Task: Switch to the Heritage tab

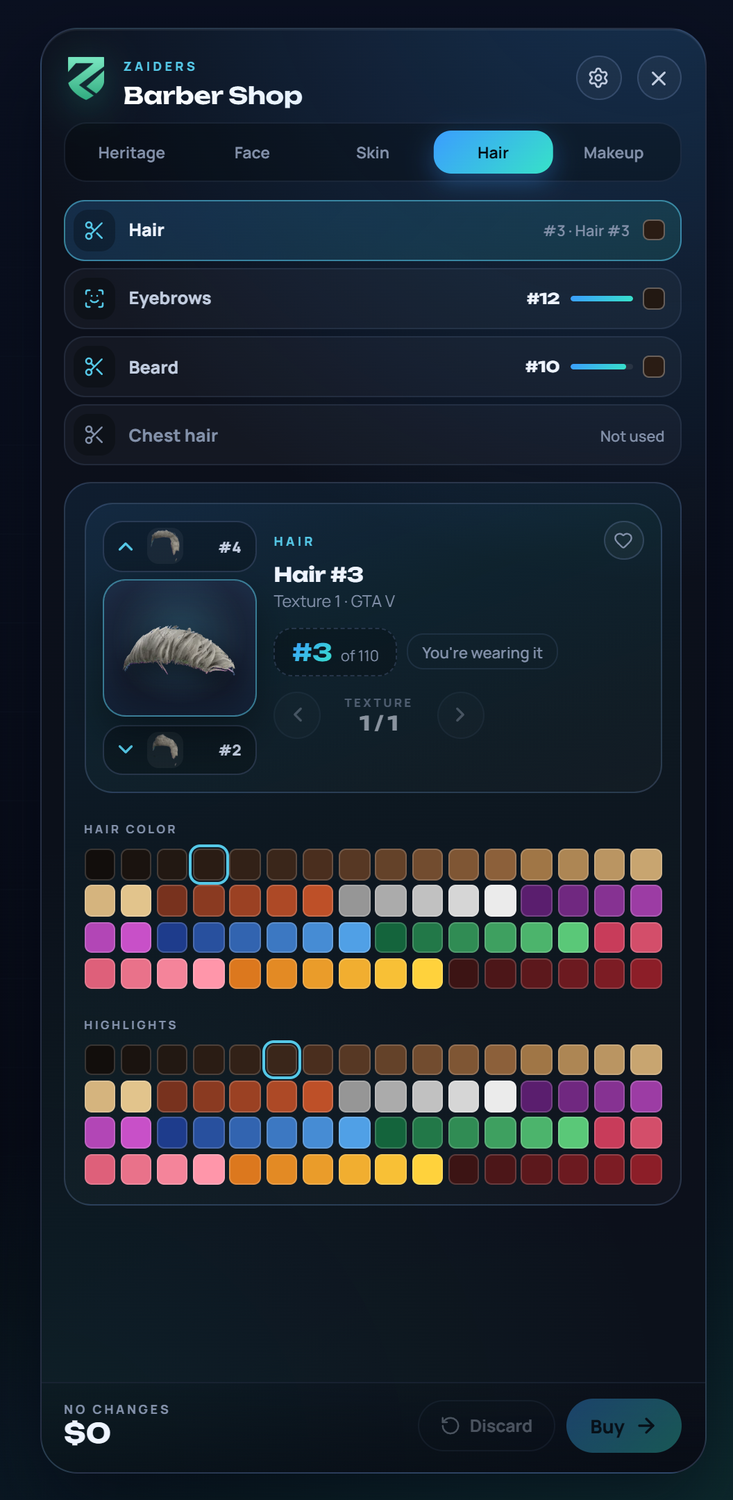Action: 131,153
